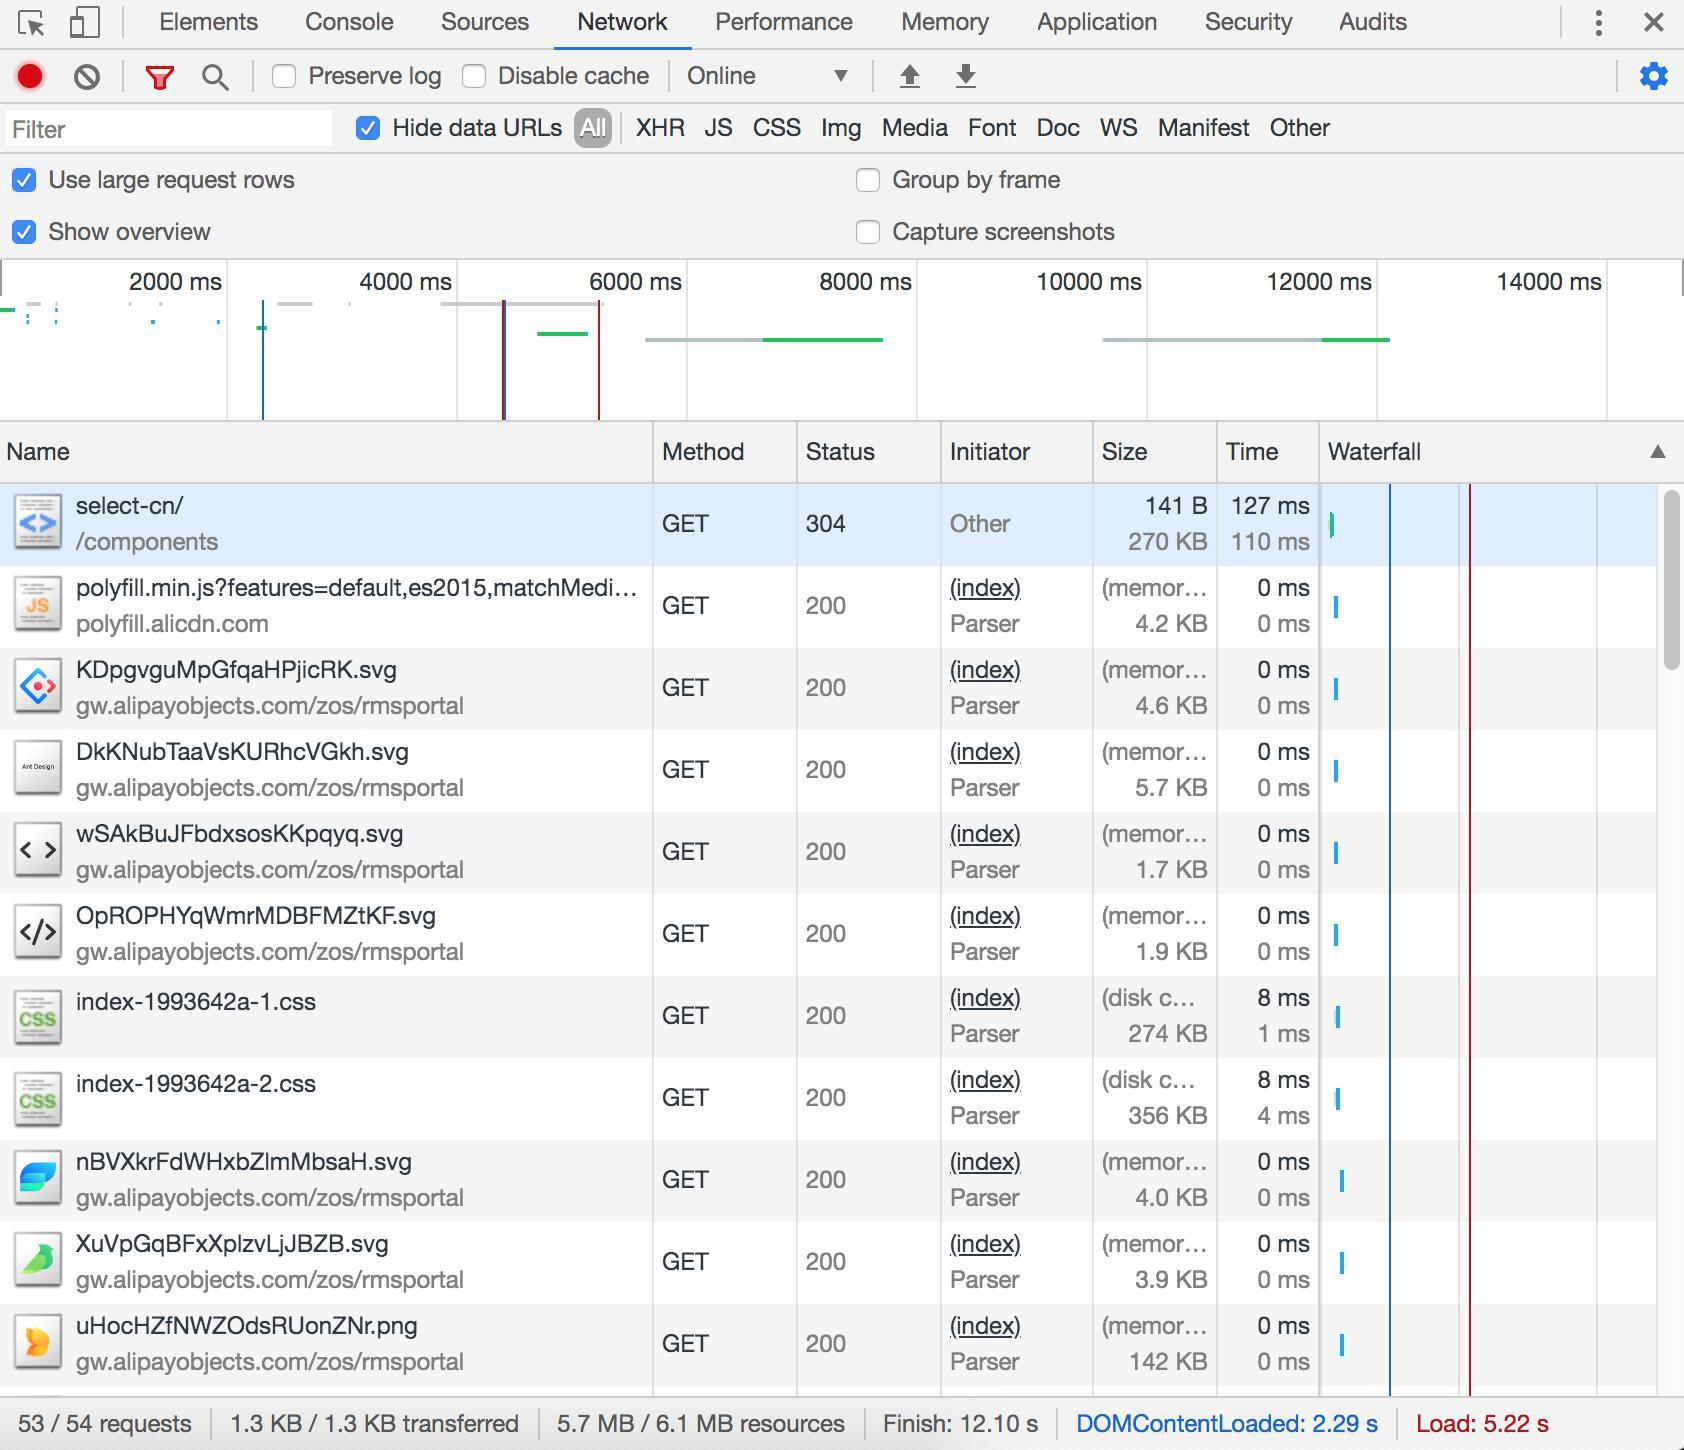This screenshot has width=1684, height=1450.
Task: Open the Online throttling dropdown
Action: pos(767,76)
